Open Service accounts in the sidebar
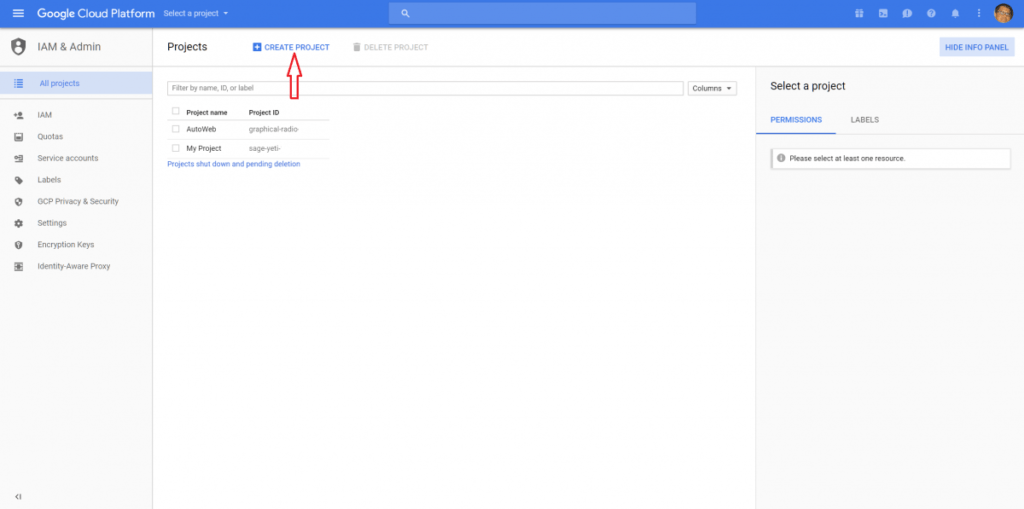1024x509 pixels. coord(68,158)
